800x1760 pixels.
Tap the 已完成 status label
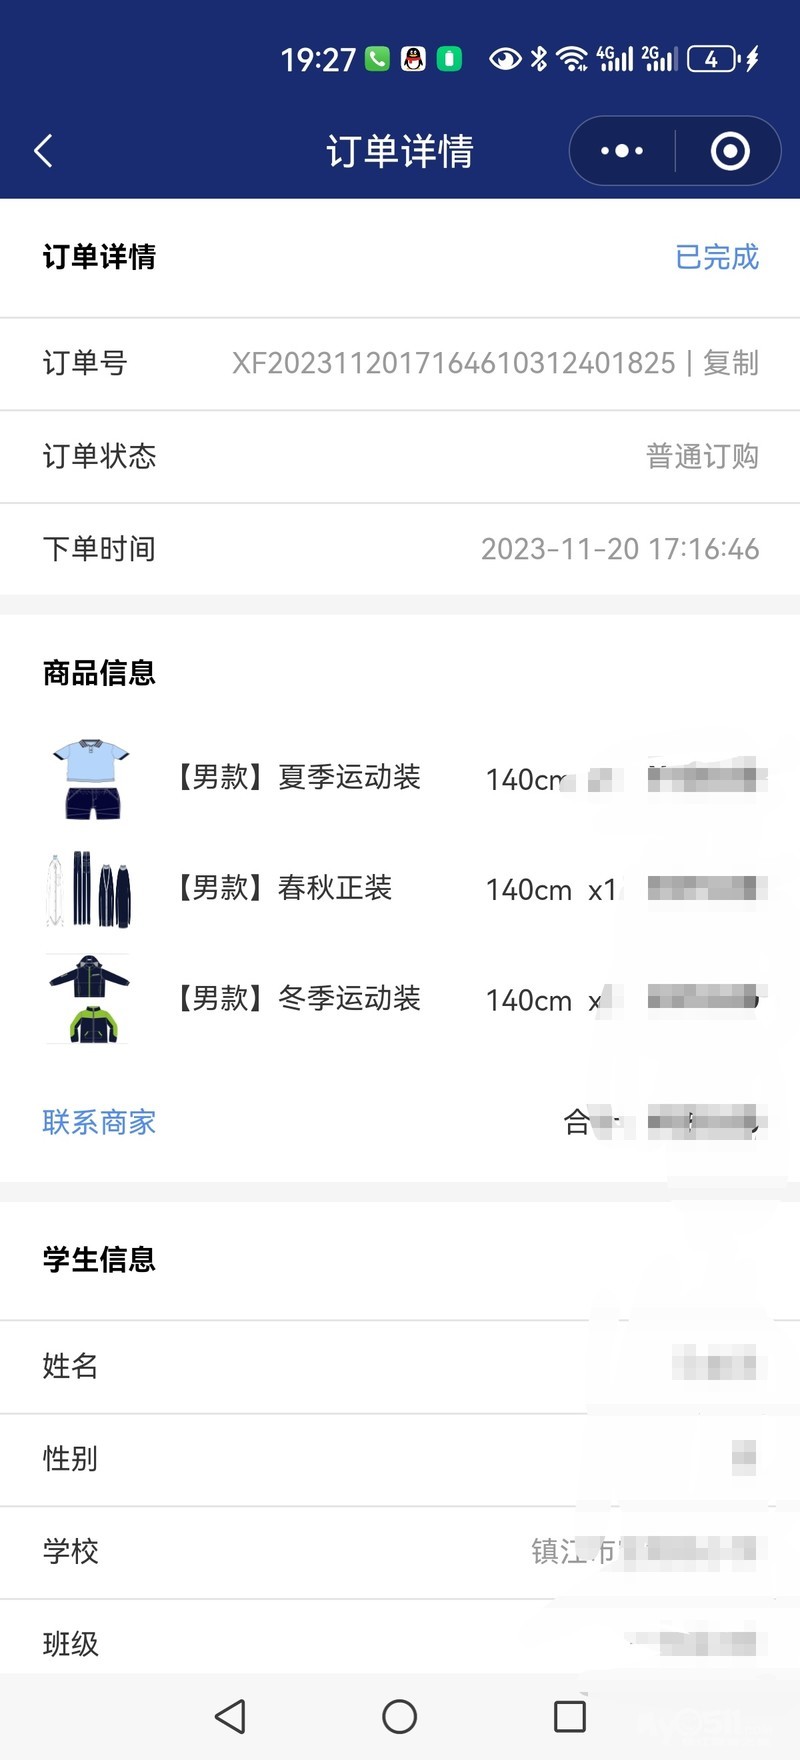(x=717, y=257)
